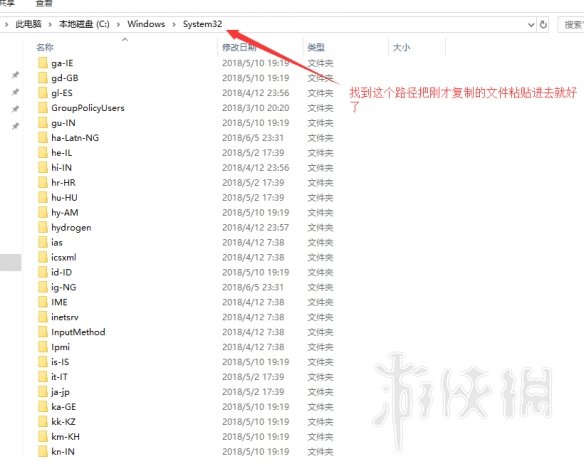Select the ga-IE folder icon
The width and height of the screenshot is (584, 464).
point(43,63)
